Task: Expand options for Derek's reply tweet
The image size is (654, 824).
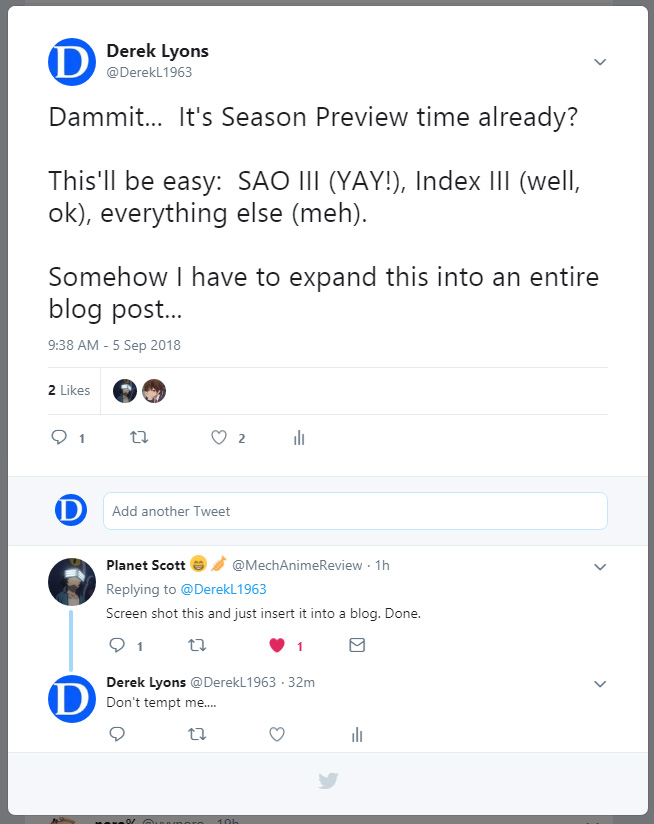Action: pyautogui.click(x=600, y=683)
